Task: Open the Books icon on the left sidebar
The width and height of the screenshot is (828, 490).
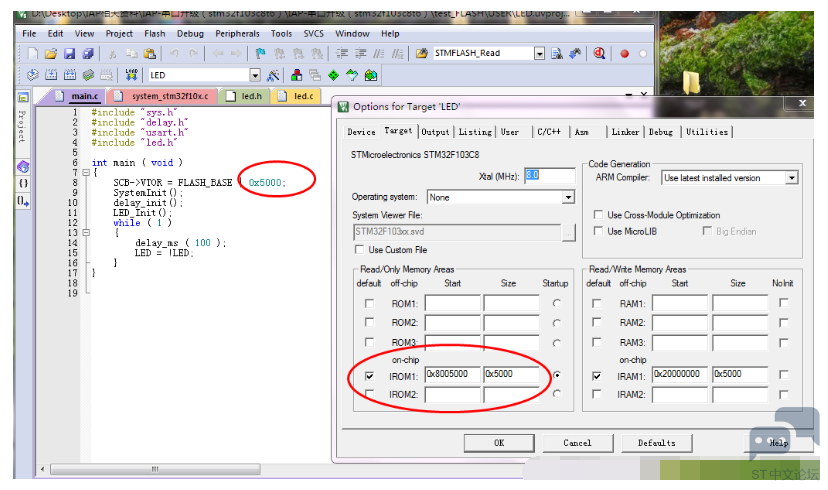Action: [23, 167]
